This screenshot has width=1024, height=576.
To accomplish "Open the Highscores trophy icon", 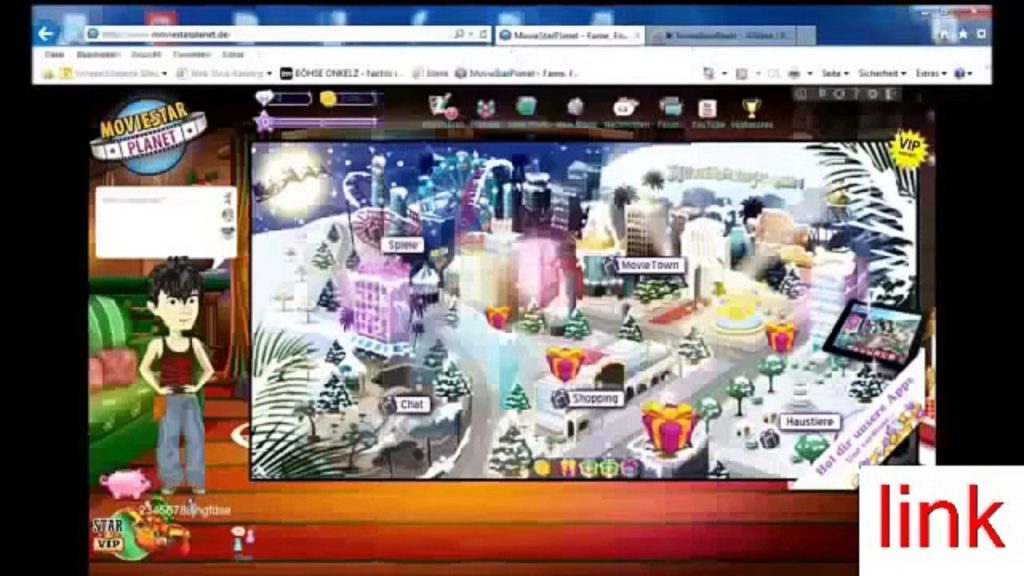I will [x=751, y=108].
